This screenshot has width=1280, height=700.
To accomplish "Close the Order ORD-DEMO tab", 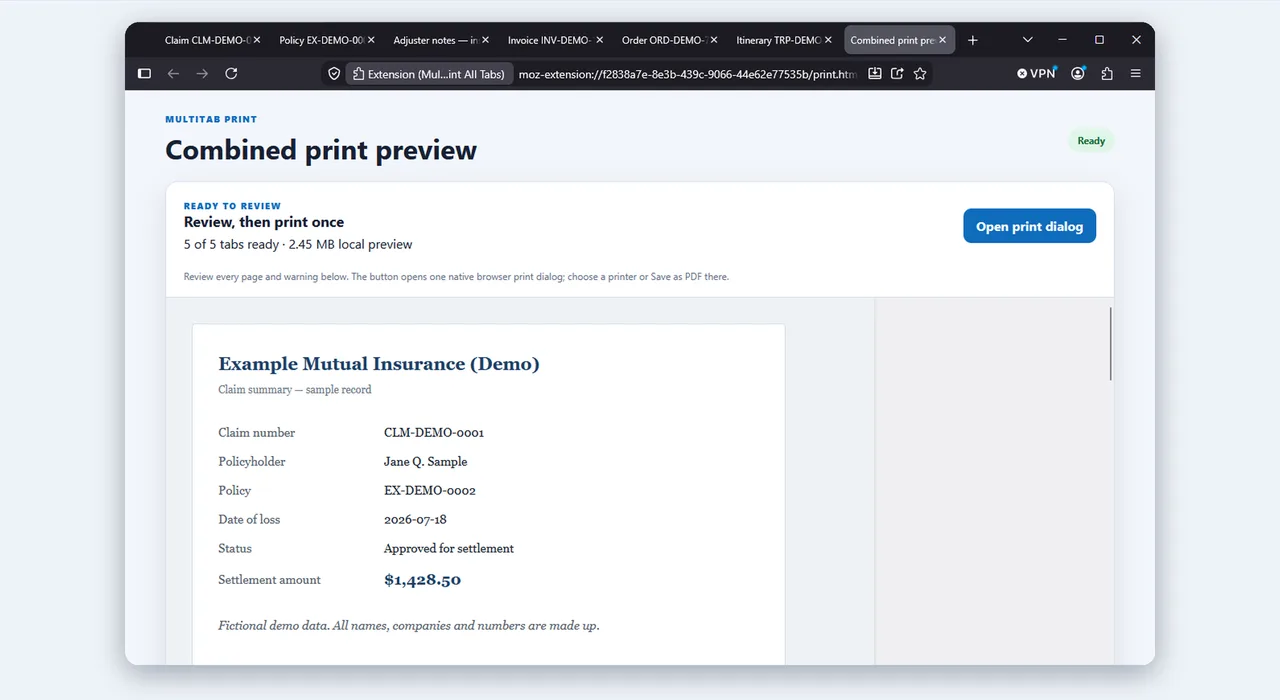I will [x=713, y=40].
